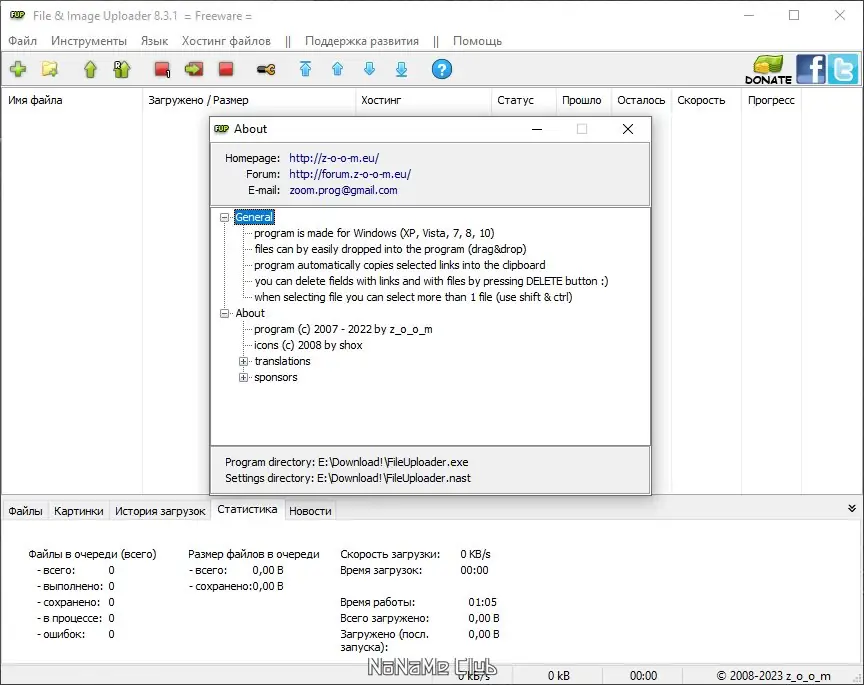Click the Хостинг column header
This screenshot has height=685, width=864.
click(423, 100)
